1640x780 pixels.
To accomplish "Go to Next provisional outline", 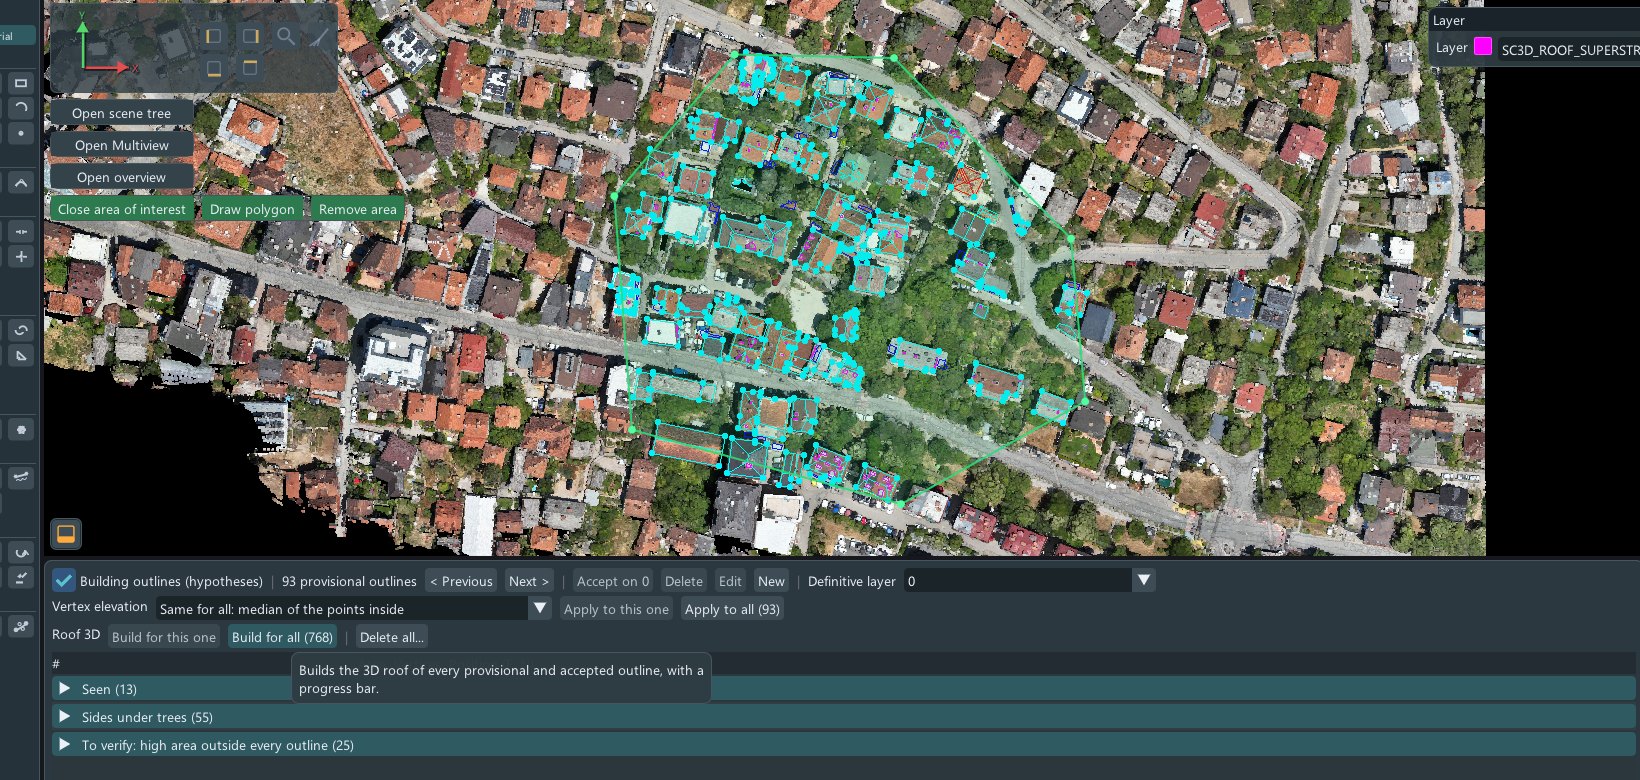I will tap(528, 581).
